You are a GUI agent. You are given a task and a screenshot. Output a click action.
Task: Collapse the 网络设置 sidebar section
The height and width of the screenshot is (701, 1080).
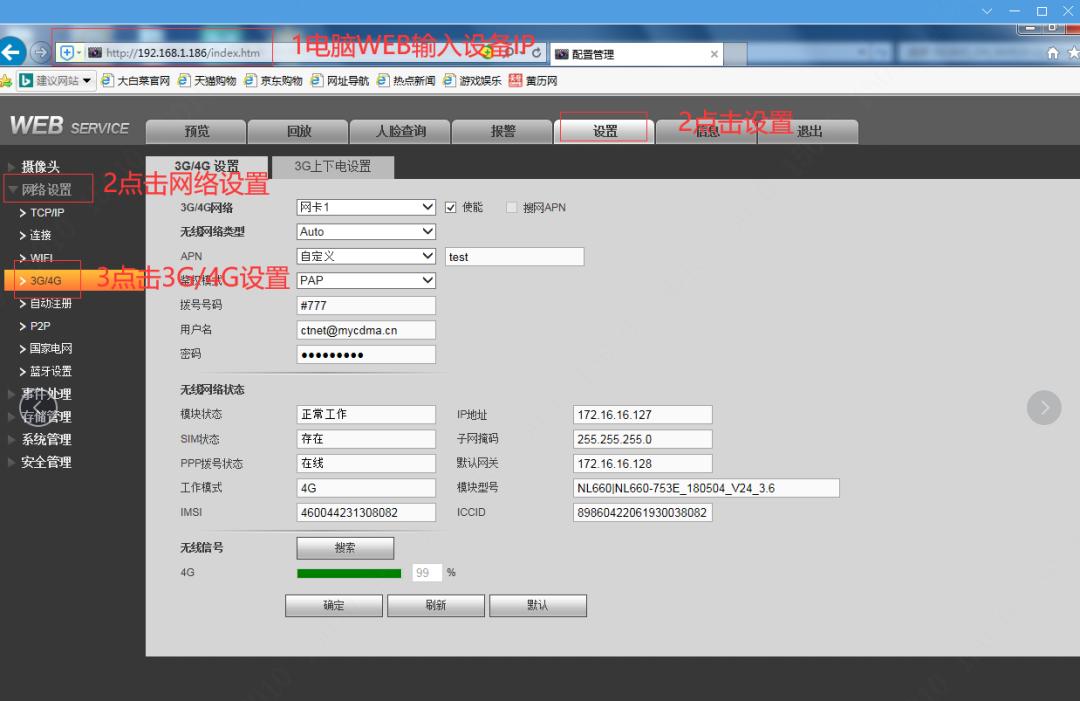click(x=46, y=189)
